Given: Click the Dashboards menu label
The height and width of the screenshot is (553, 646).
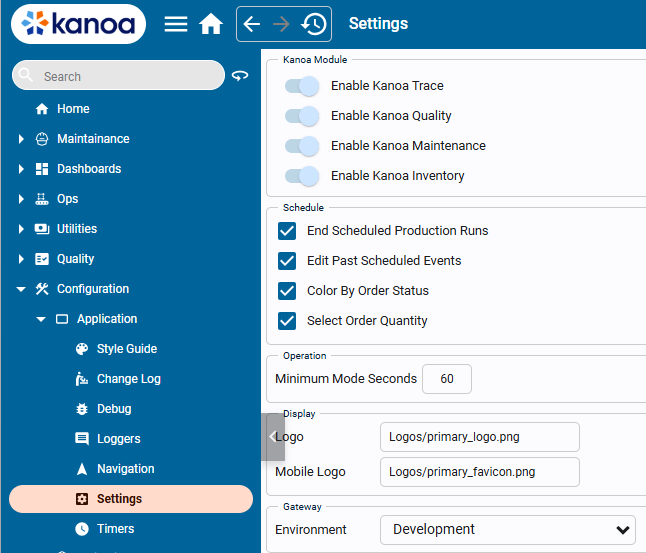Looking at the screenshot, I should click(89, 169).
